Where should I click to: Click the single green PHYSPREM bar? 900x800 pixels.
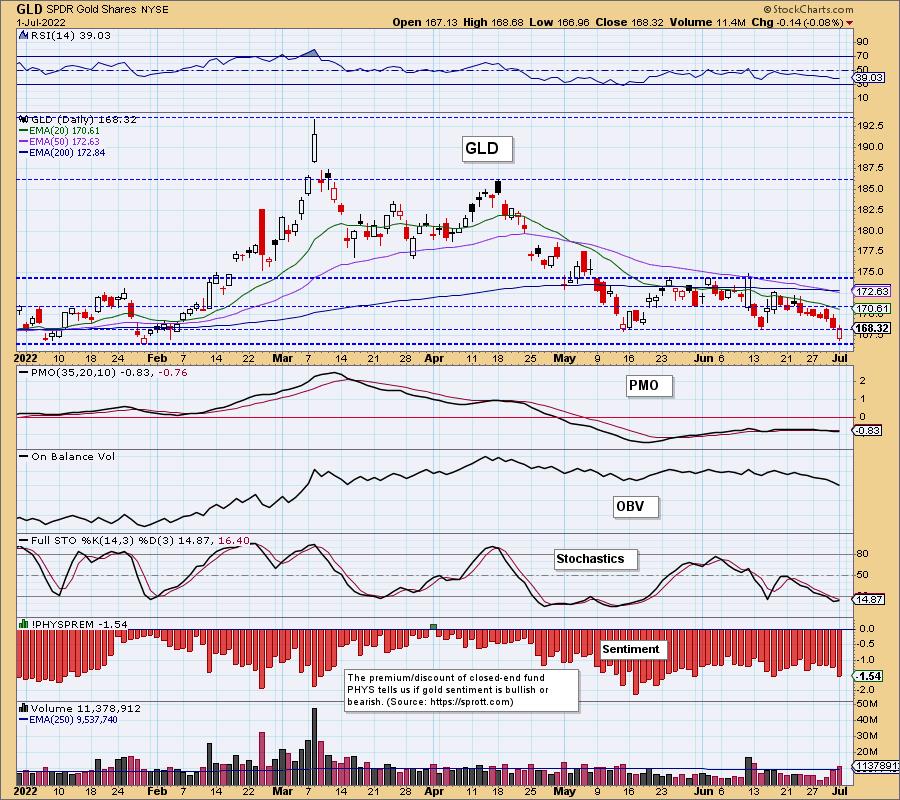(x=433, y=627)
